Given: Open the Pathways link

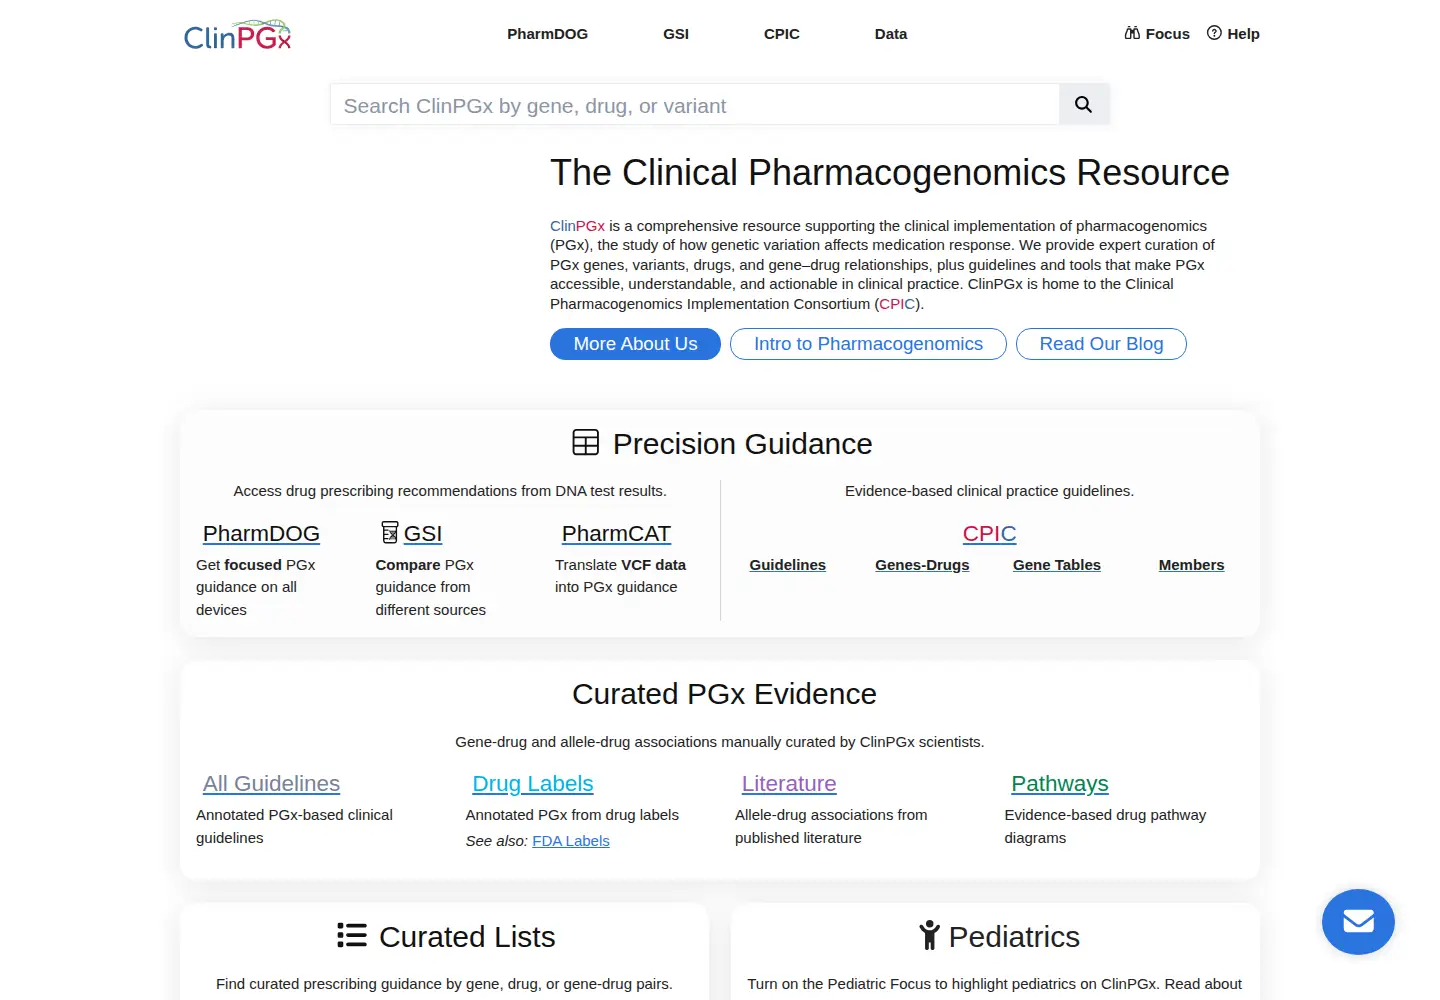Looking at the screenshot, I should point(1060,784).
